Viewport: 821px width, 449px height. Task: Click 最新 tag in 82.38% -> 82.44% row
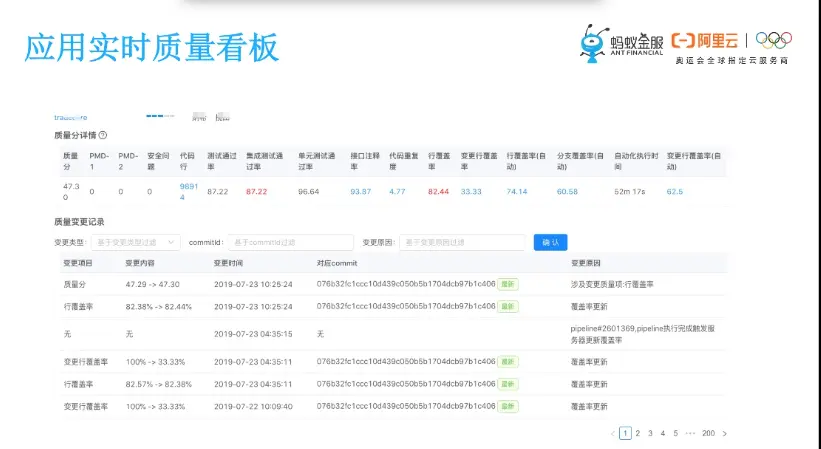(507, 306)
